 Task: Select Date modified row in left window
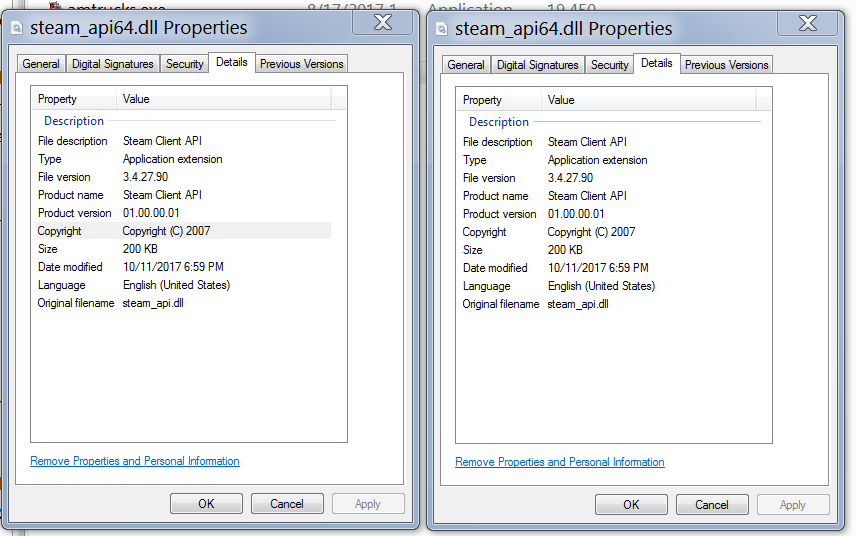(x=183, y=267)
